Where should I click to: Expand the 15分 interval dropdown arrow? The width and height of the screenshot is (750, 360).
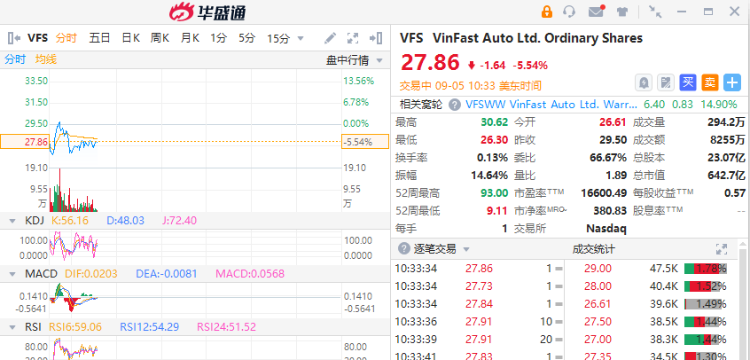pyautogui.click(x=300, y=38)
